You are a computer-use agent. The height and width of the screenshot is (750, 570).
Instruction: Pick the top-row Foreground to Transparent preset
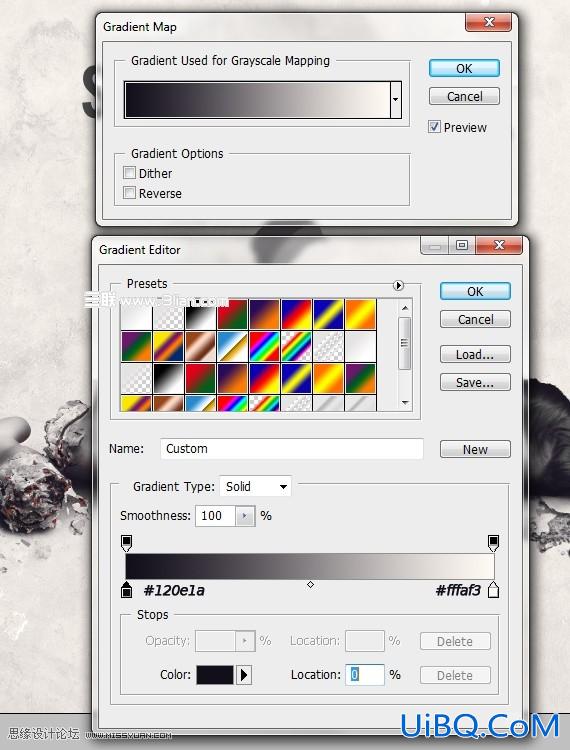pos(168,315)
